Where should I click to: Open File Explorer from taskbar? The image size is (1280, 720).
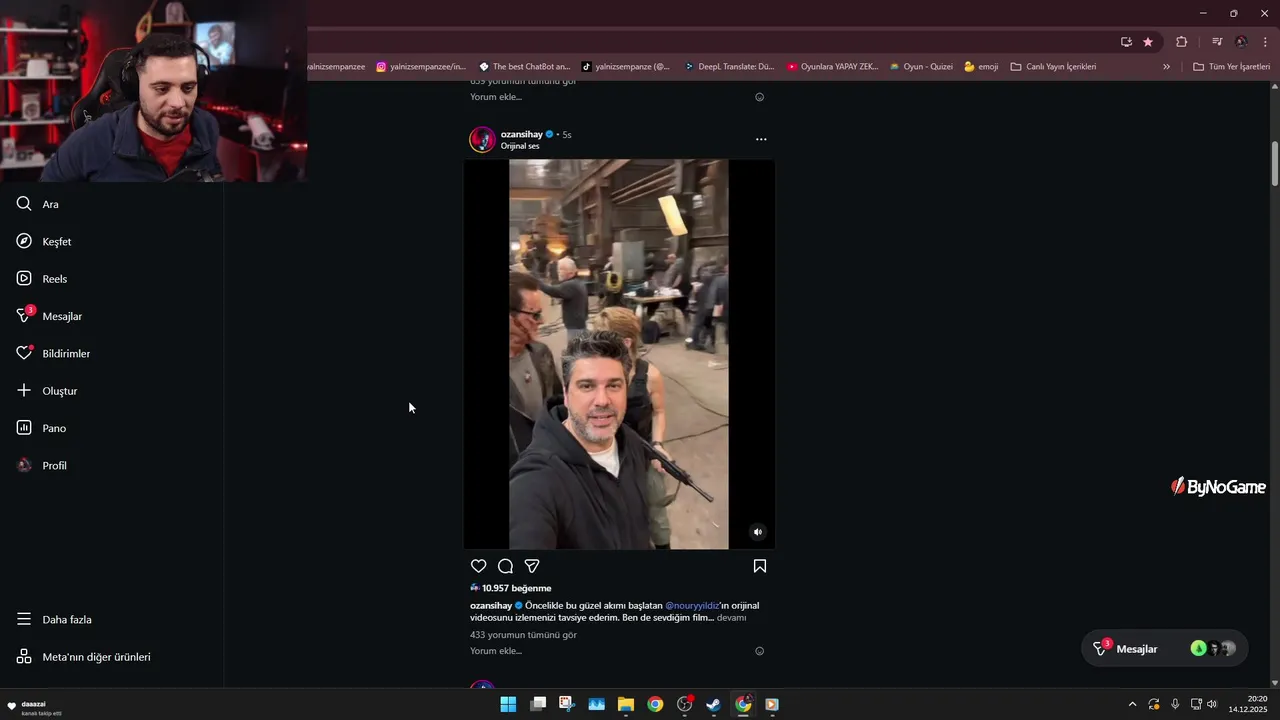(x=626, y=704)
